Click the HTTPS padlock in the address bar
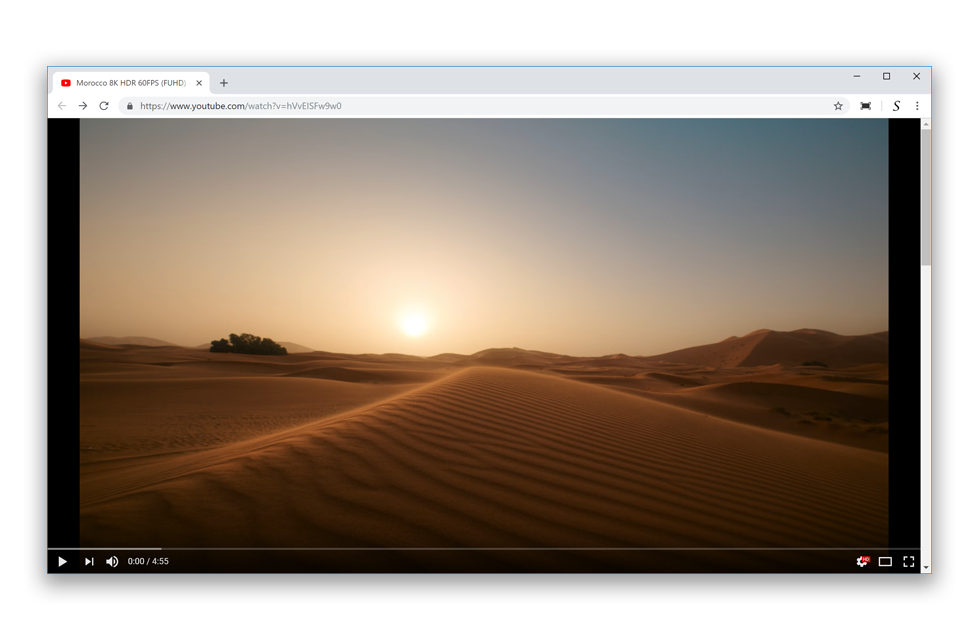Image resolution: width=980 pixels, height=640 pixels. (x=130, y=105)
